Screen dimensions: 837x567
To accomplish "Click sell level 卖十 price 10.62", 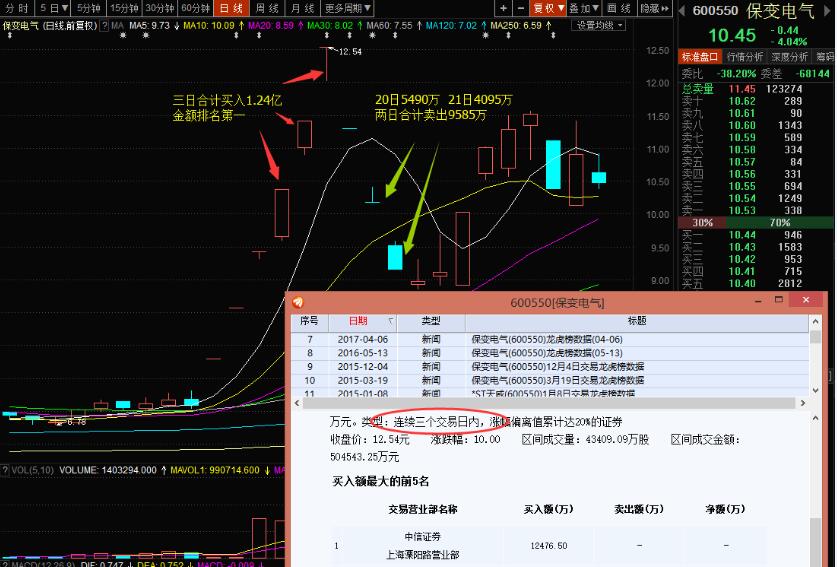I will coord(742,101).
